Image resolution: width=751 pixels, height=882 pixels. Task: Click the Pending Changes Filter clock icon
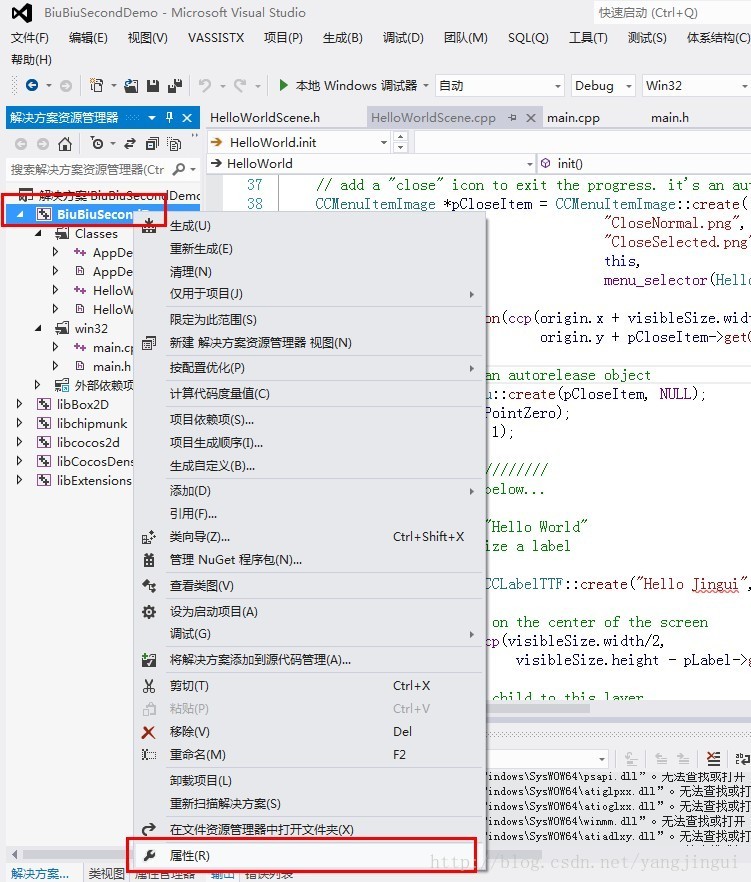97,144
